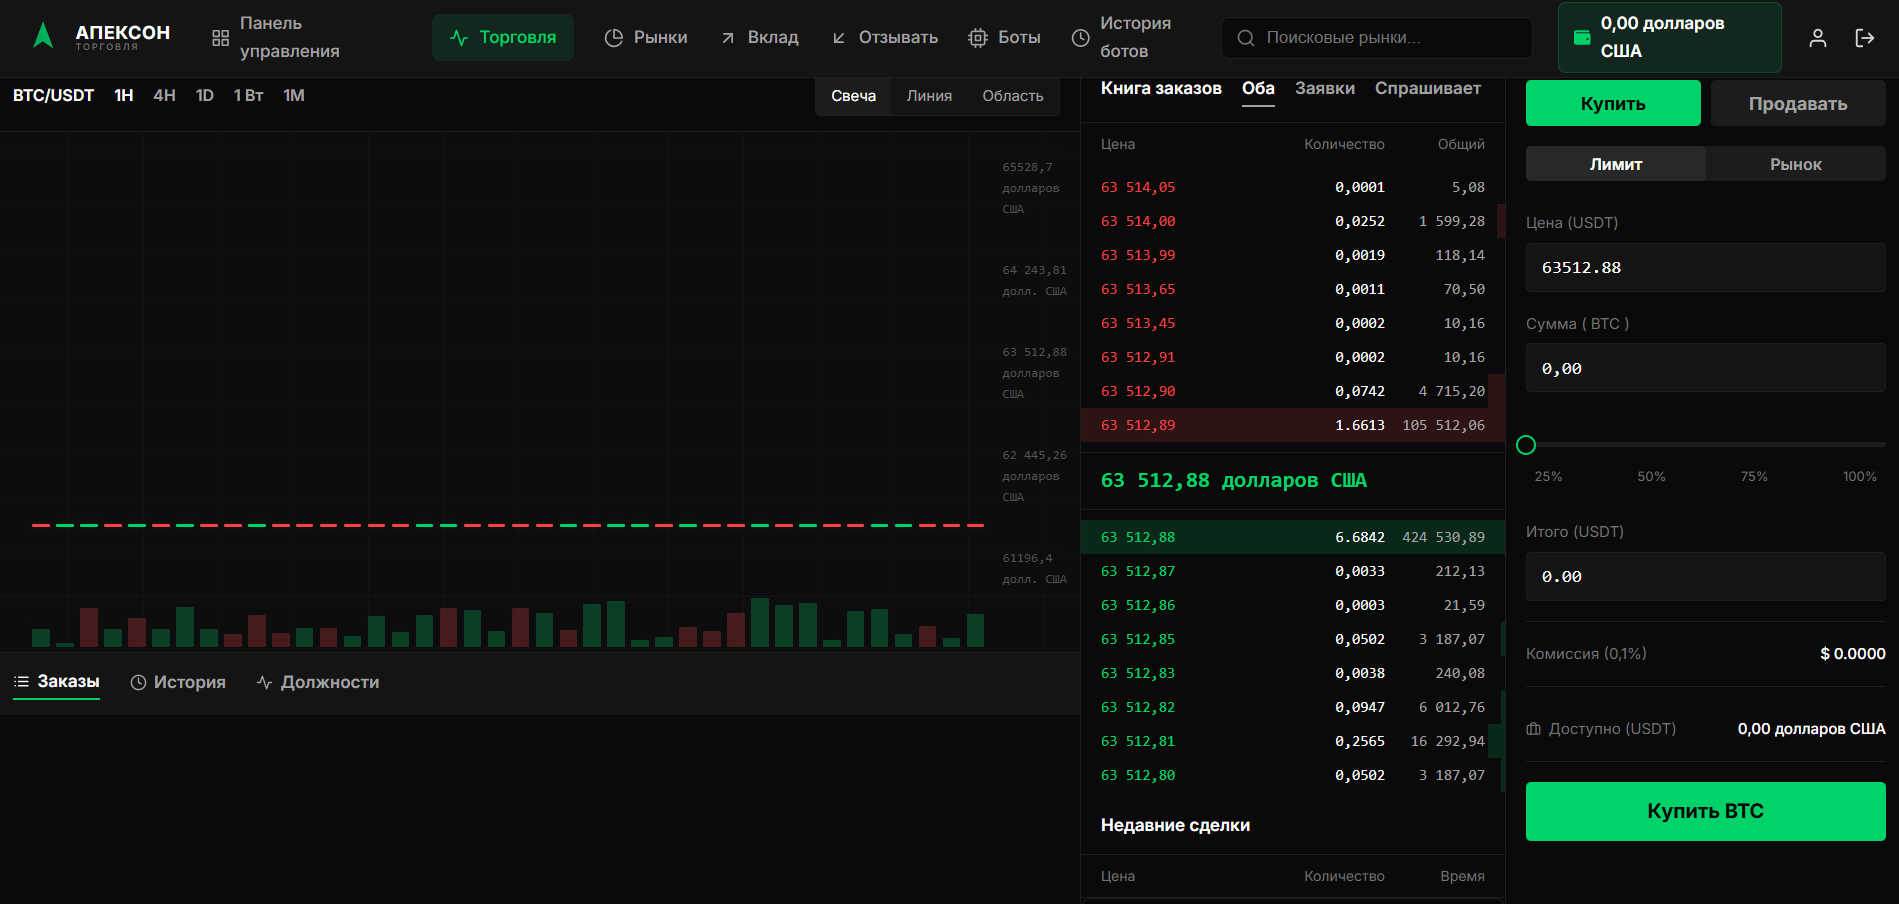Click the ask row priced 63 514,05
Screen dimensions: 1899x904
(x=1293, y=187)
